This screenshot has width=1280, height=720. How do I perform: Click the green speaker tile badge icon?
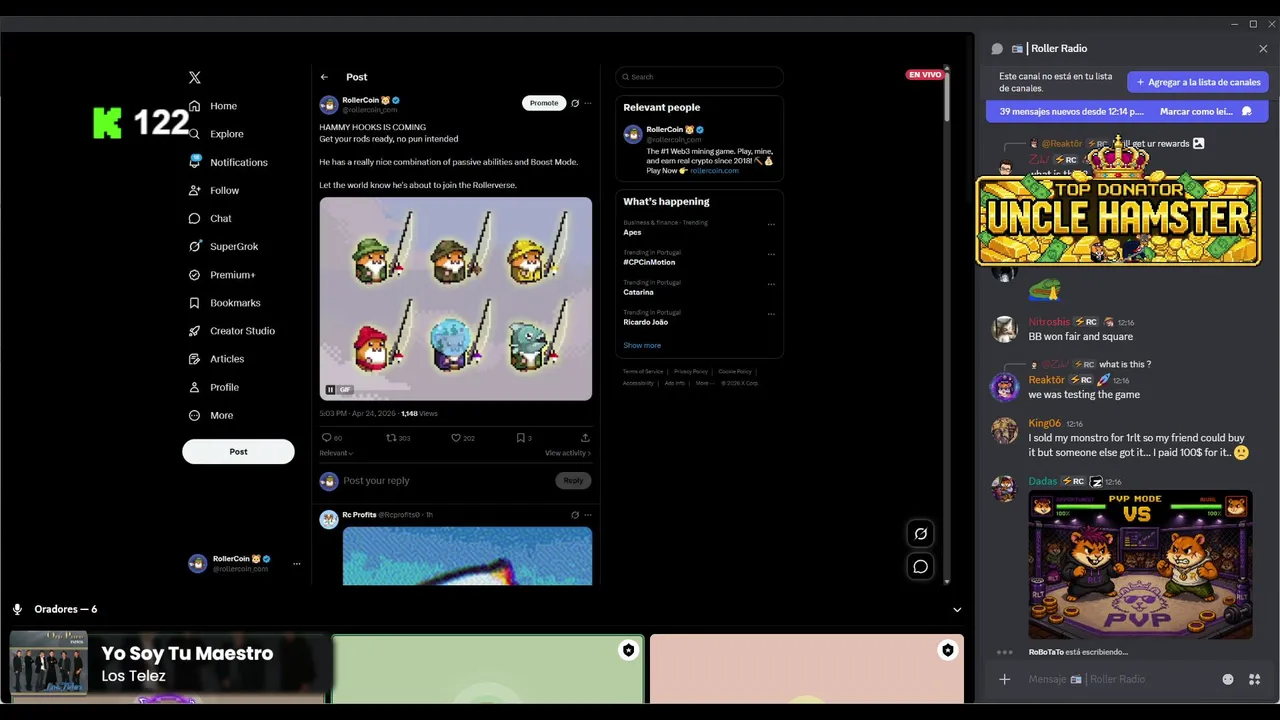click(x=628, y=650)
